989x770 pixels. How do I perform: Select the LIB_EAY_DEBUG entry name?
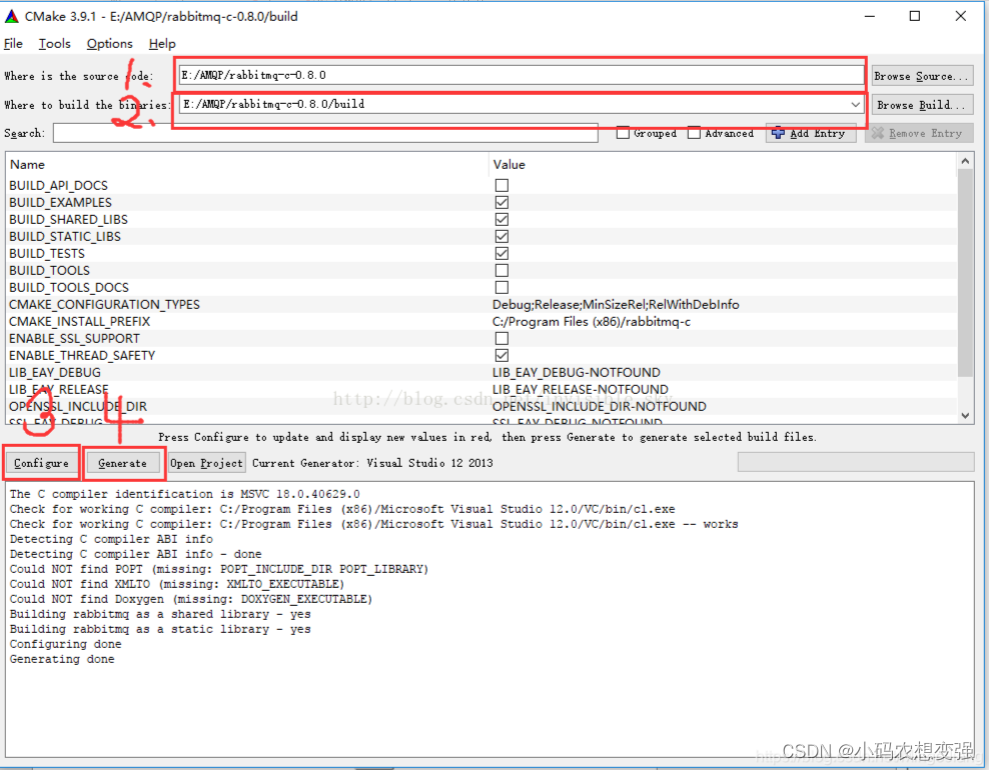55,373
